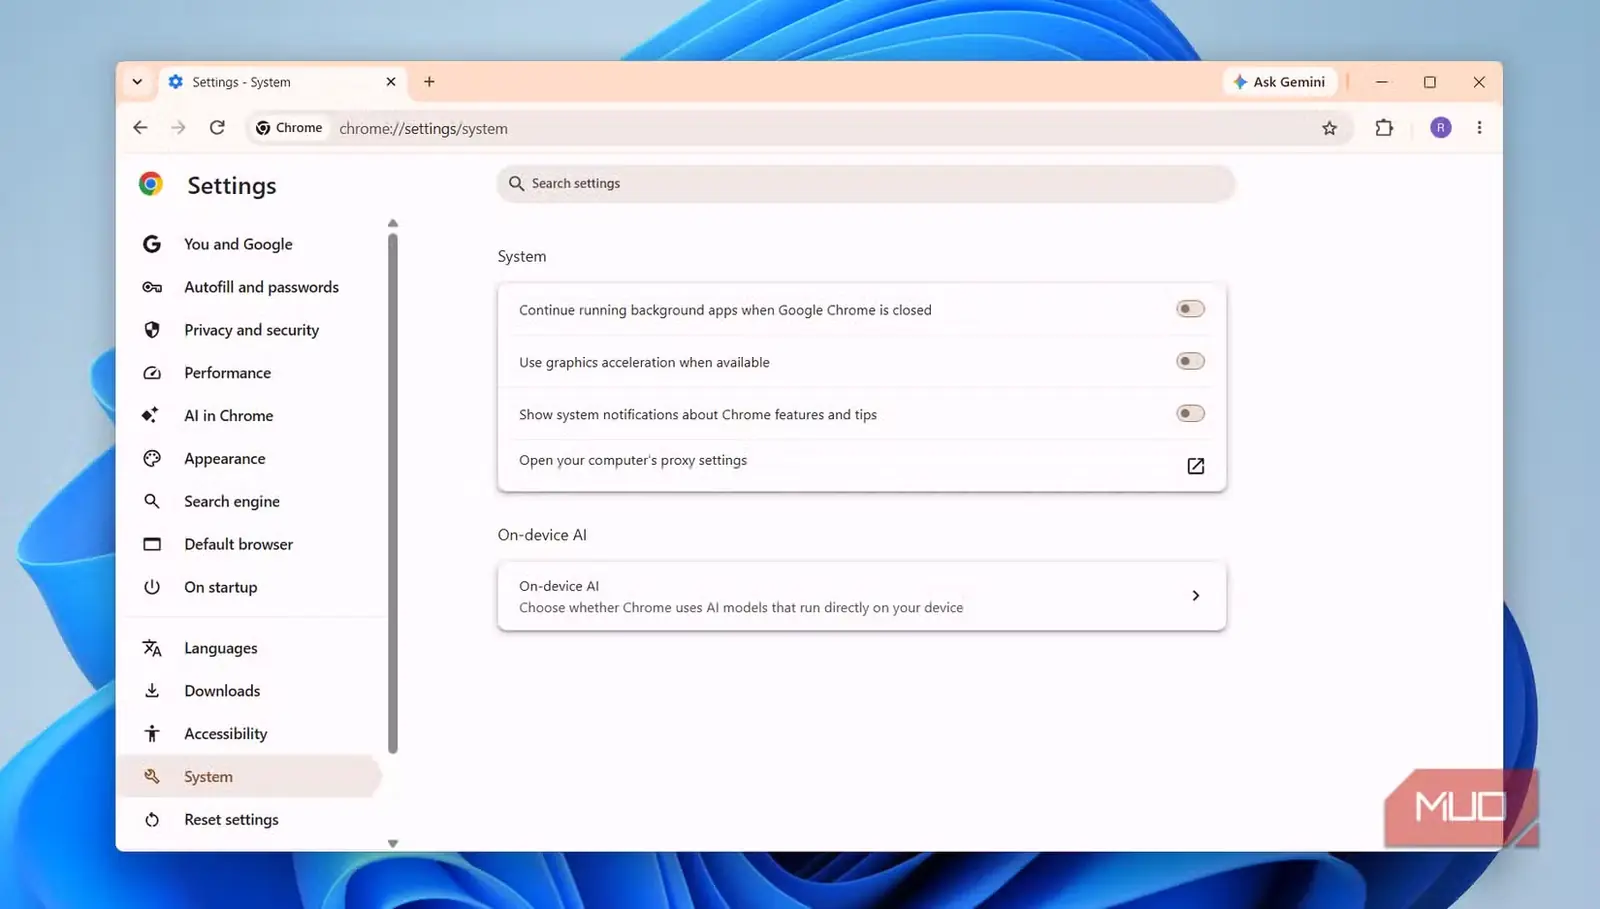Image resolution: width=1600 pixels, height=909 pixels.
Task: Toggle Use graphics acceleration when available
Action: pyautogui.click(x=1190, y=361)
